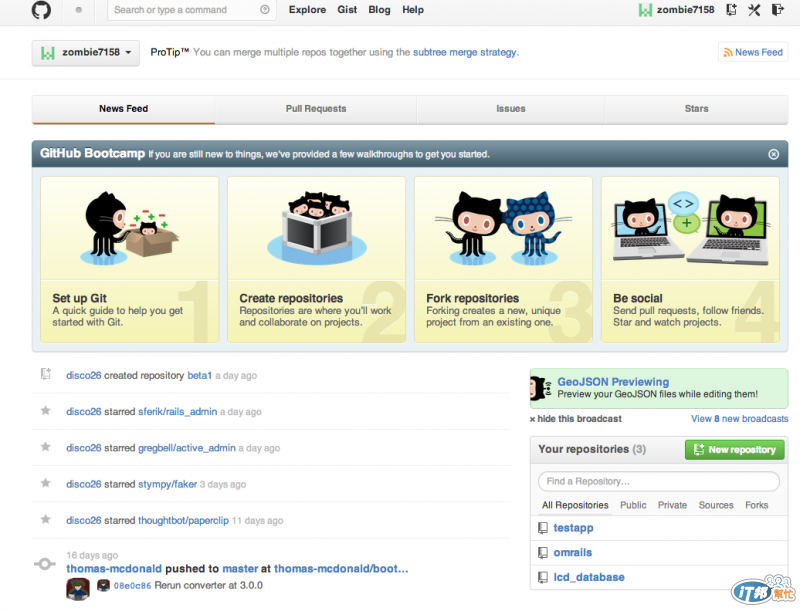The width and height of the screenshot is (800, 611).
Task: Open account settings tools icon
Action: pyautogui.click(x=754, y=10)
